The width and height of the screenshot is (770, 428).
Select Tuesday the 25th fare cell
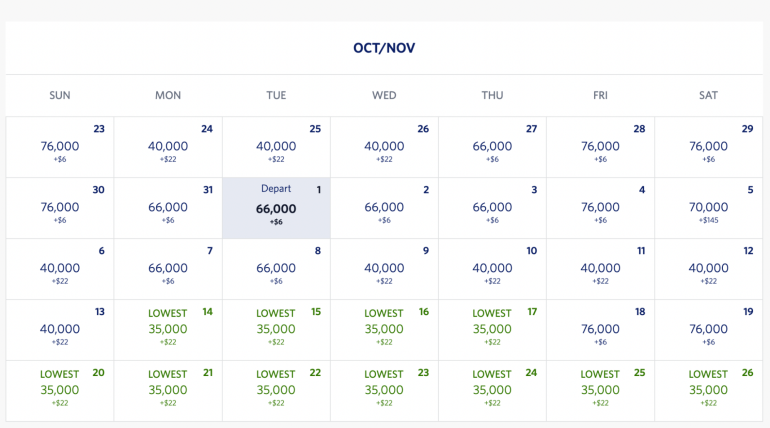click(276, 147)
